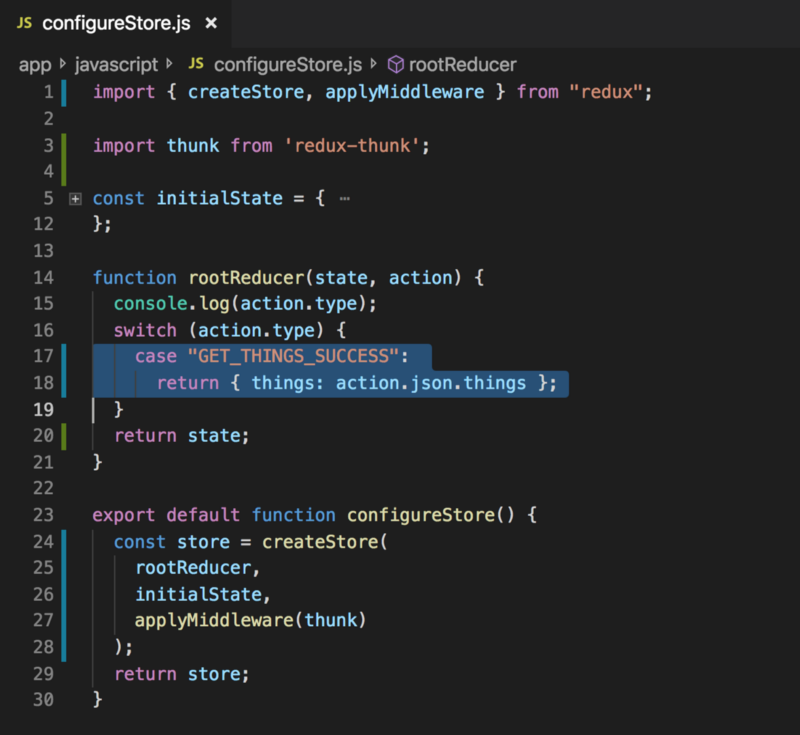Click the green gutter marker beside line 20
The width and height of the screenshot is (800, 735).
(x=64, y=435)
